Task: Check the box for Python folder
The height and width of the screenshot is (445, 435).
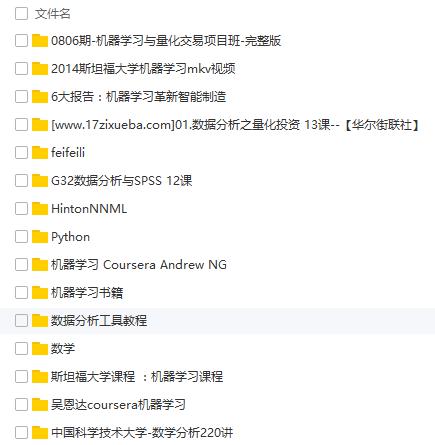Action: 21,237
